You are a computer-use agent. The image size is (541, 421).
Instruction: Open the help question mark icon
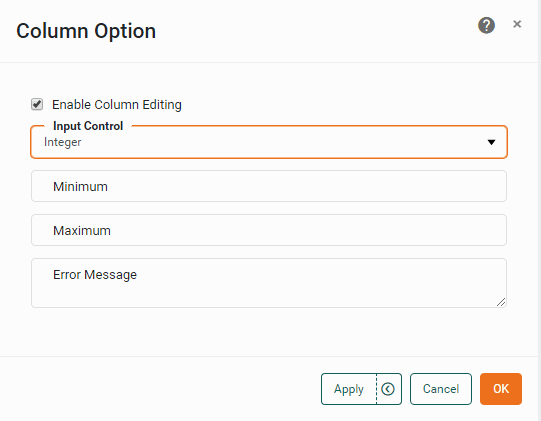(x=486, y=25)
